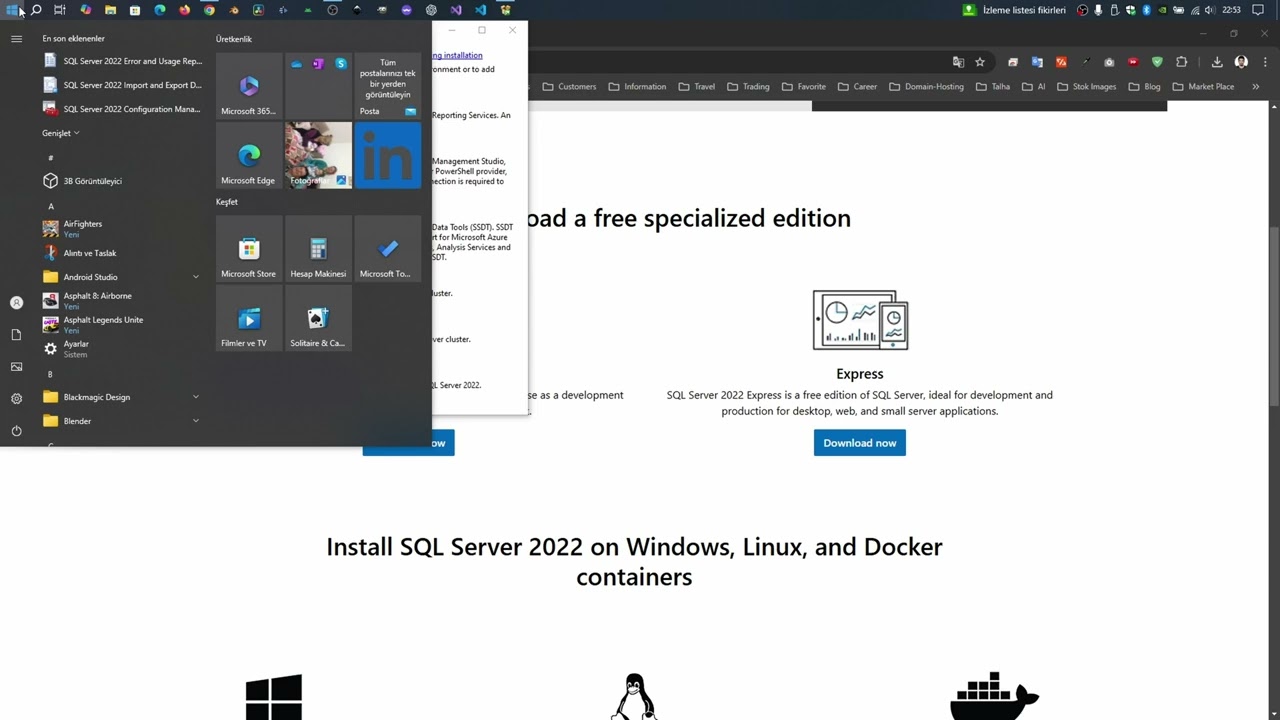Expand the Blender folder in app list
This screenshot has height=720, width=1280.
[120, 421]
